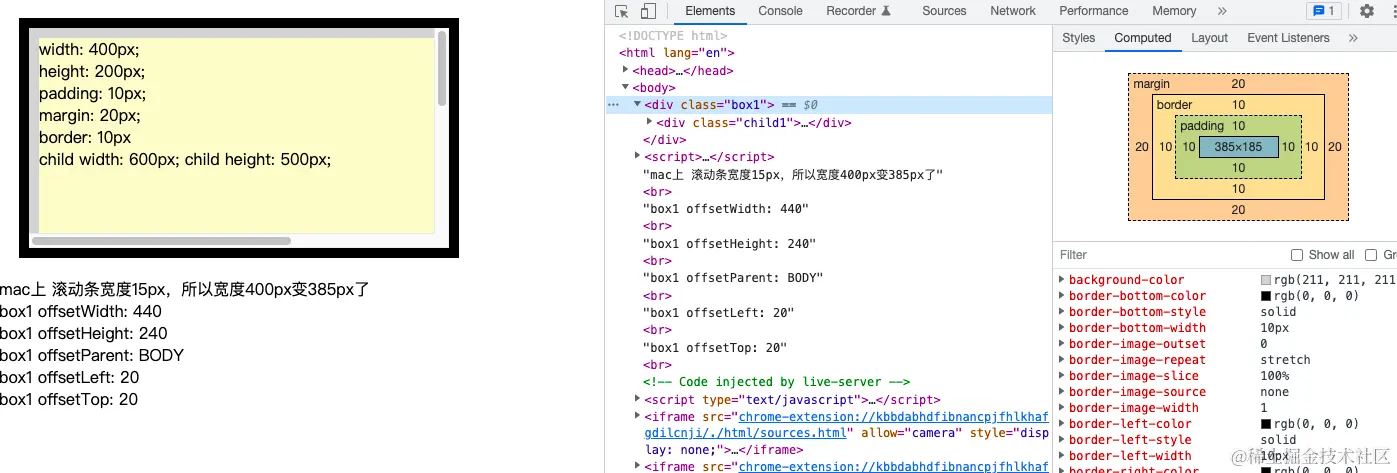Screen dimensions: 1397x473
Task: Expand the script node below box1
Action: click(637, 156)
